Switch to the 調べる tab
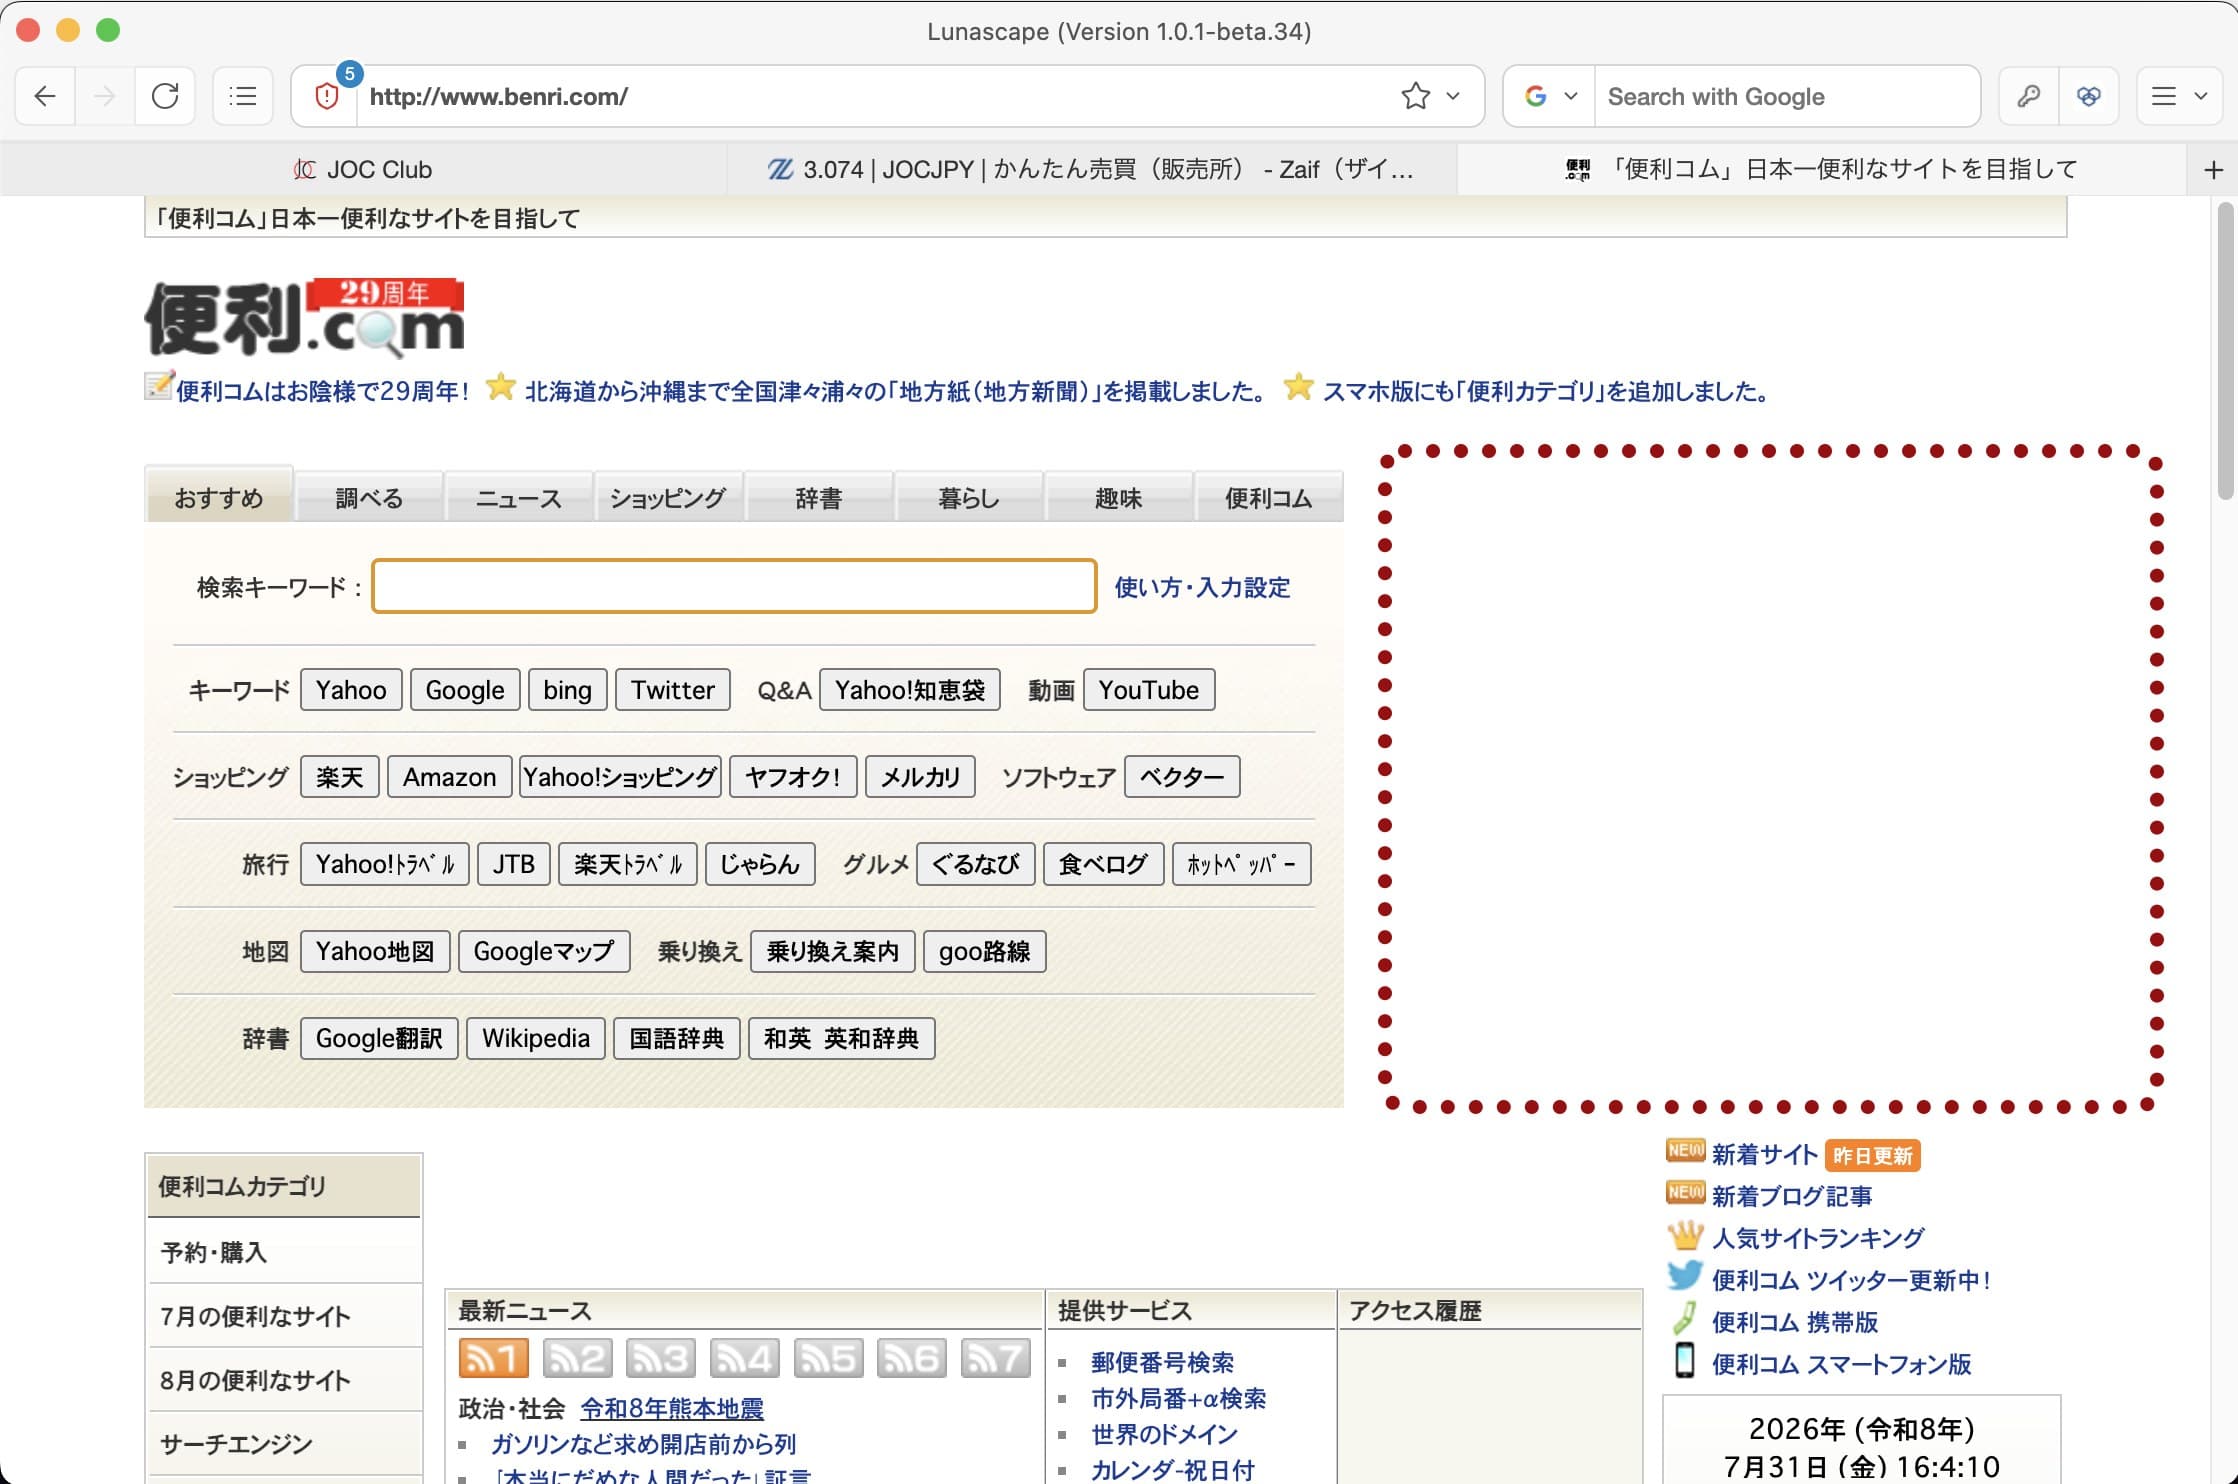The width and height of the screenshot is (2238, 1484). (x=369, y=497)
